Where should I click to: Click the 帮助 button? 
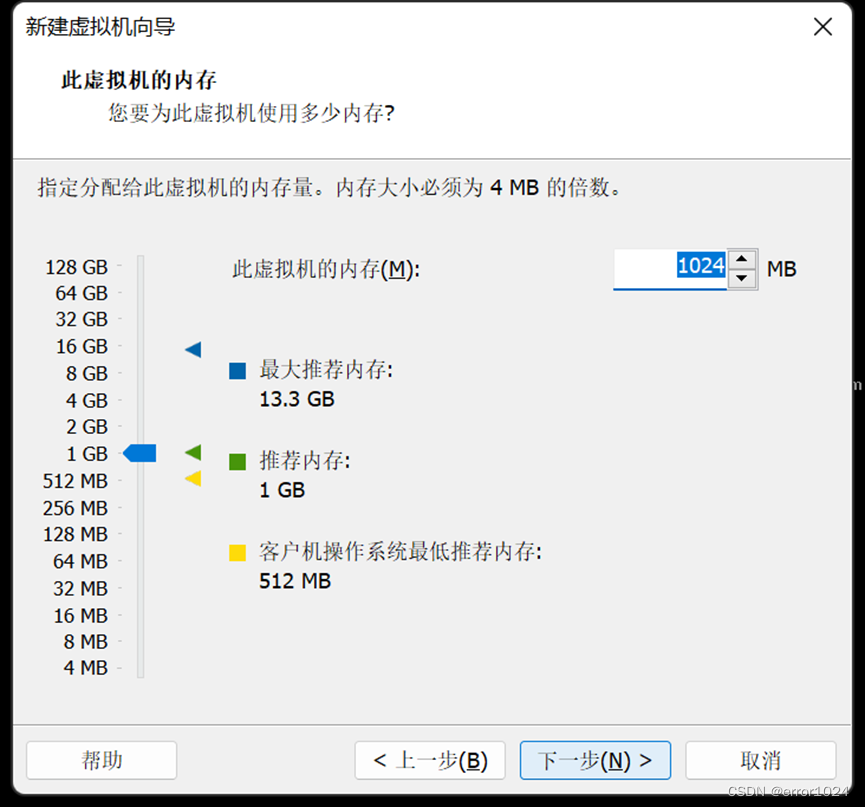102,760
